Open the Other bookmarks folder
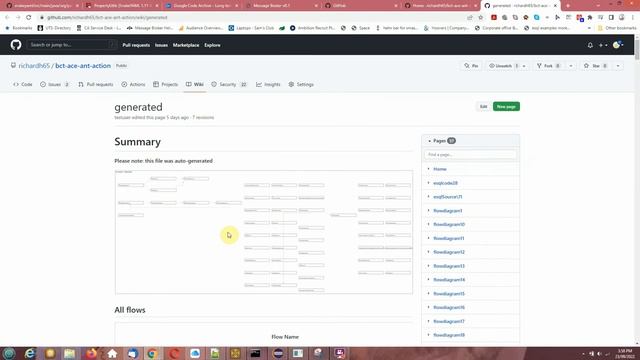Screen dimensions: 640x360 pos(616,28)
